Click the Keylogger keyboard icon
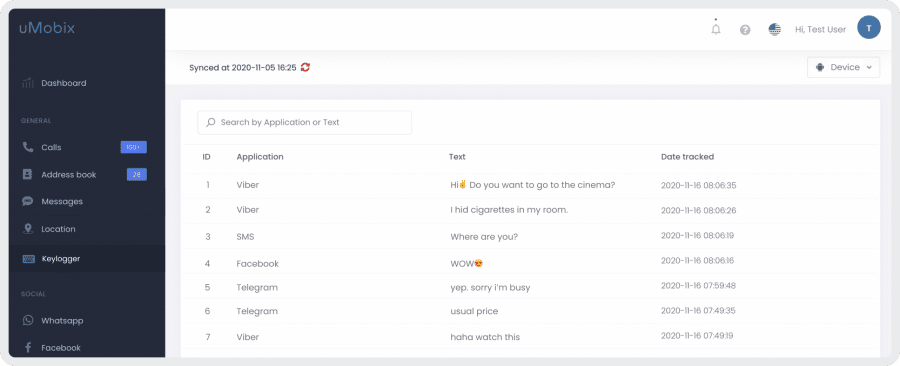900x366 pixels. click(28, 259)
